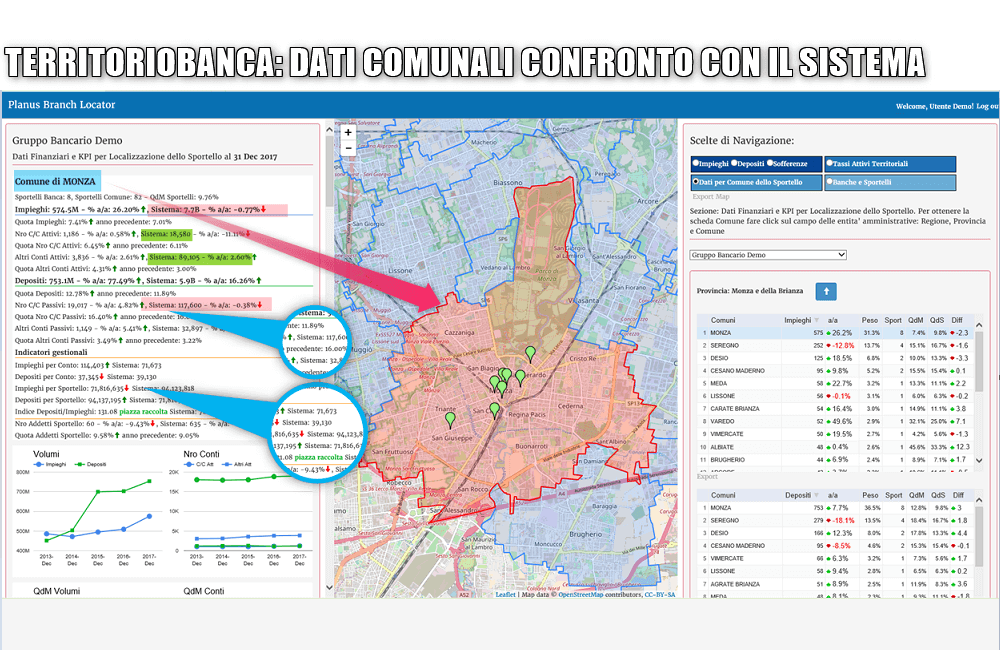This screenshot has width=1000, height=650.
Task: Click the Peso header in Impieghi table
Action: pyautogui.click(x=870, y=320)
